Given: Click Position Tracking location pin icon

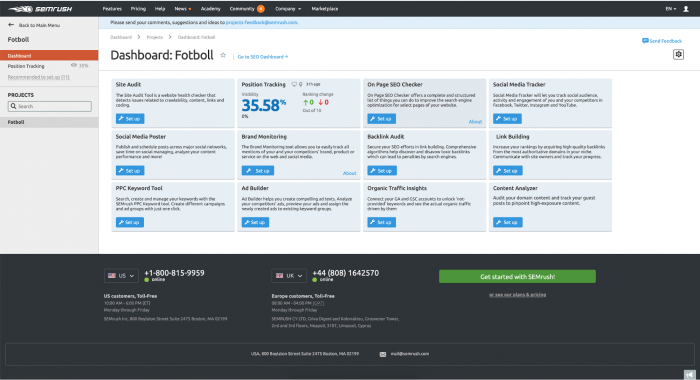Looking at the screenshot, I should click(x=300, y=84).
